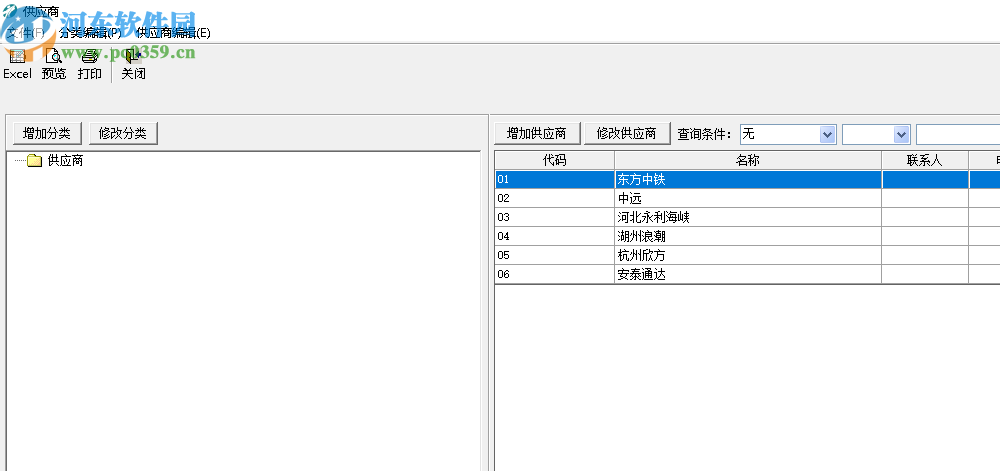Open the 查询条件 dropdown showing 无

point(788,134)
